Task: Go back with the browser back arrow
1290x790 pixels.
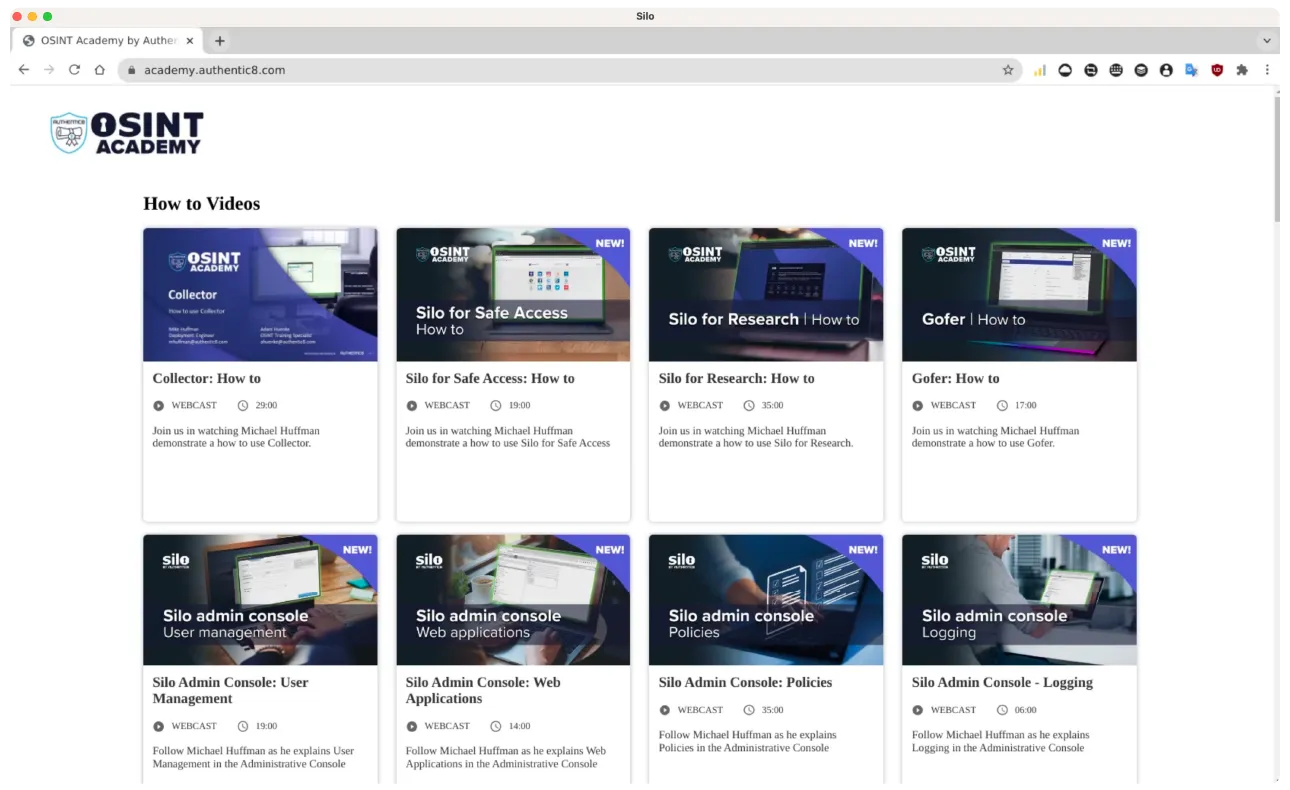Action: click(x=24, y=70)
